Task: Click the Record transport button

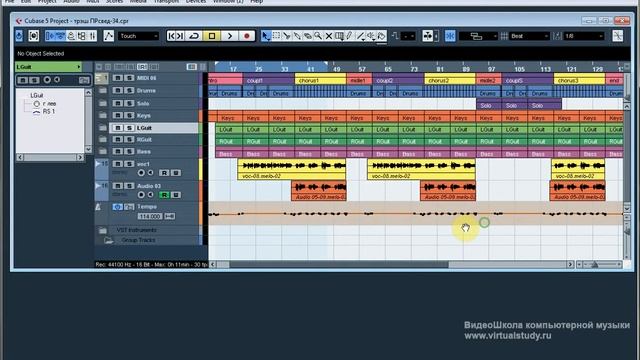Action: click(x=247, y=36)
